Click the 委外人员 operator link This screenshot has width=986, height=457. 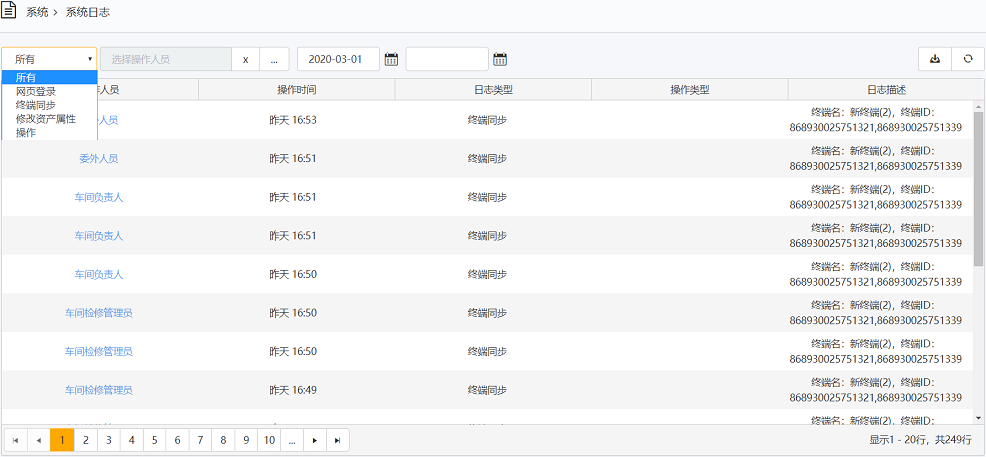(99, 158)
